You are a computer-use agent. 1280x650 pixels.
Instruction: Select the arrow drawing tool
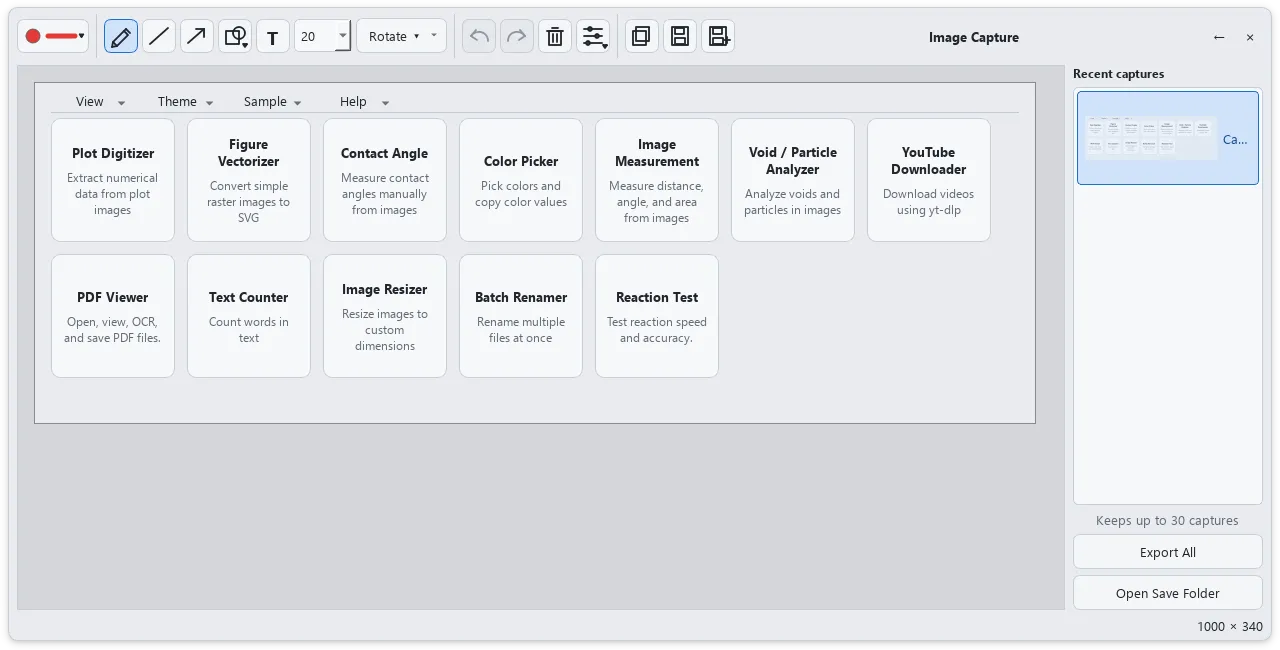[x=197, y=37]
